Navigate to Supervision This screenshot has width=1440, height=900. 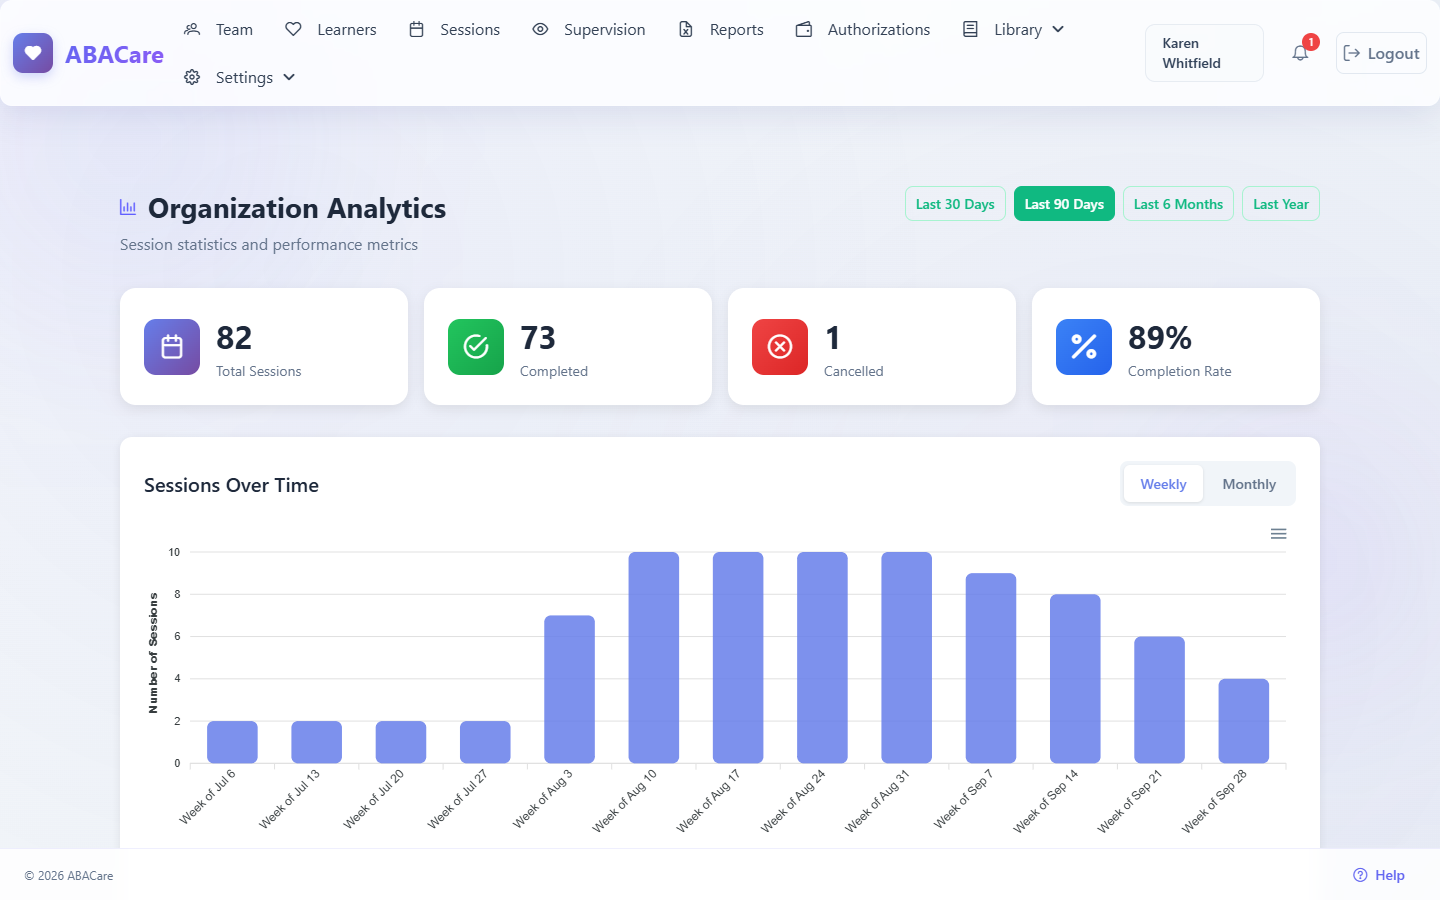(x=589, y=30)
